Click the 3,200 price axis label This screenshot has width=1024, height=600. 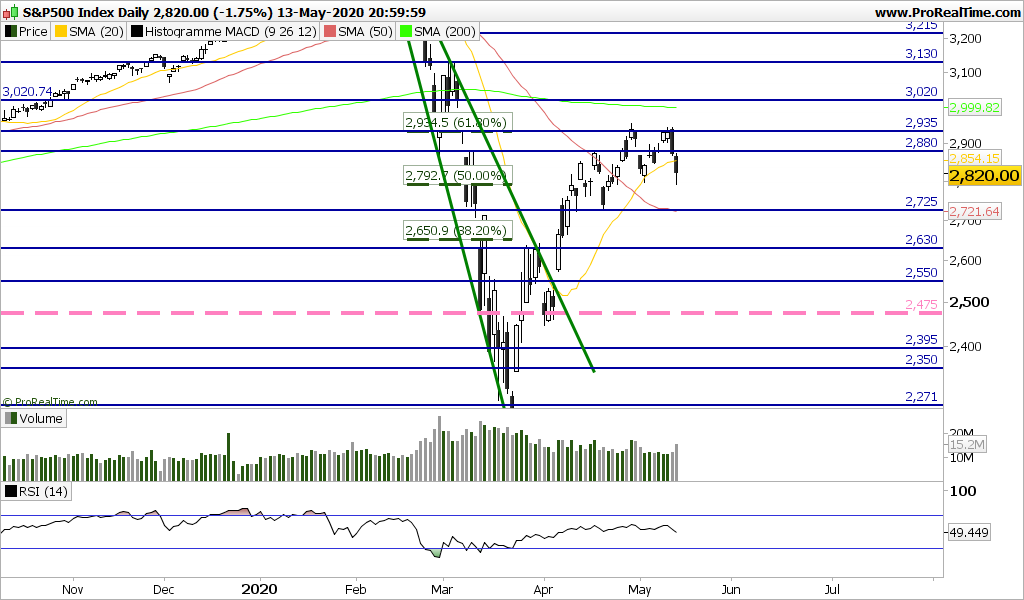pyautogui.click(x=967, y=39)
